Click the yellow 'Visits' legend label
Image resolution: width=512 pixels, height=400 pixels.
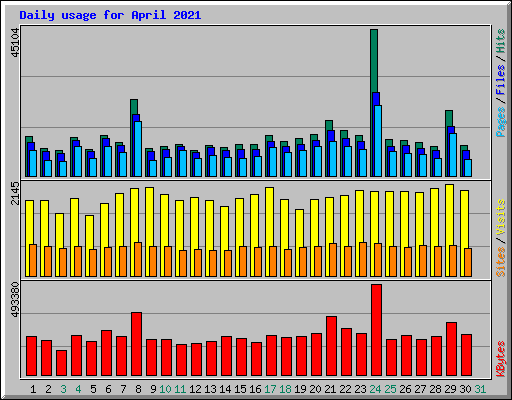pyautogui.click(x=501, y=218)
